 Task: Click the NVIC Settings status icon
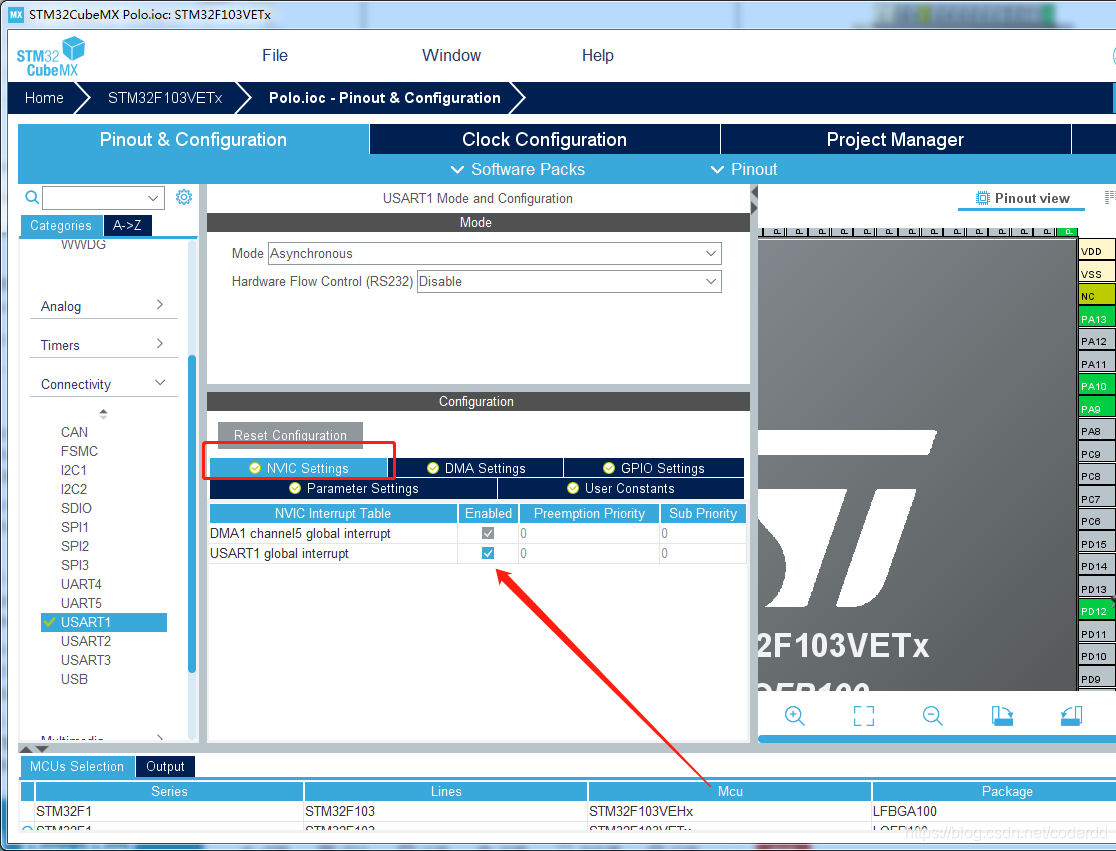(255, 468)
